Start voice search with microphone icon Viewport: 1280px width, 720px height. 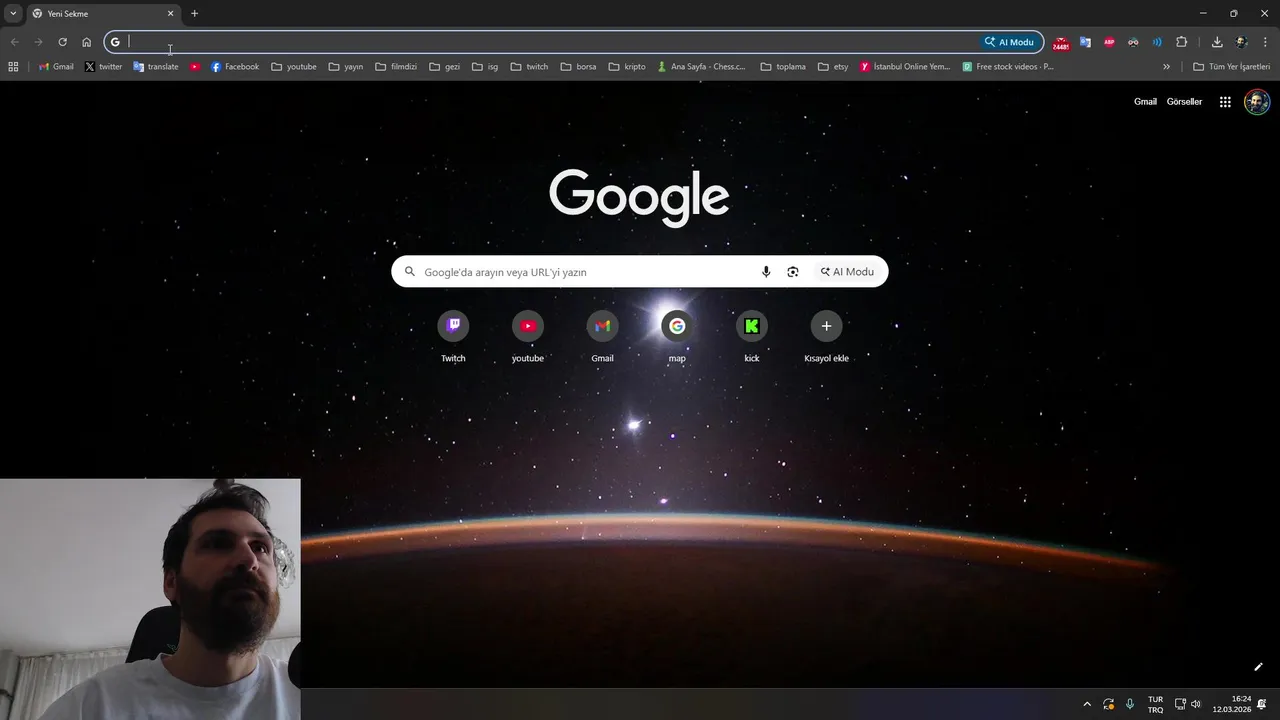[766, 272]
